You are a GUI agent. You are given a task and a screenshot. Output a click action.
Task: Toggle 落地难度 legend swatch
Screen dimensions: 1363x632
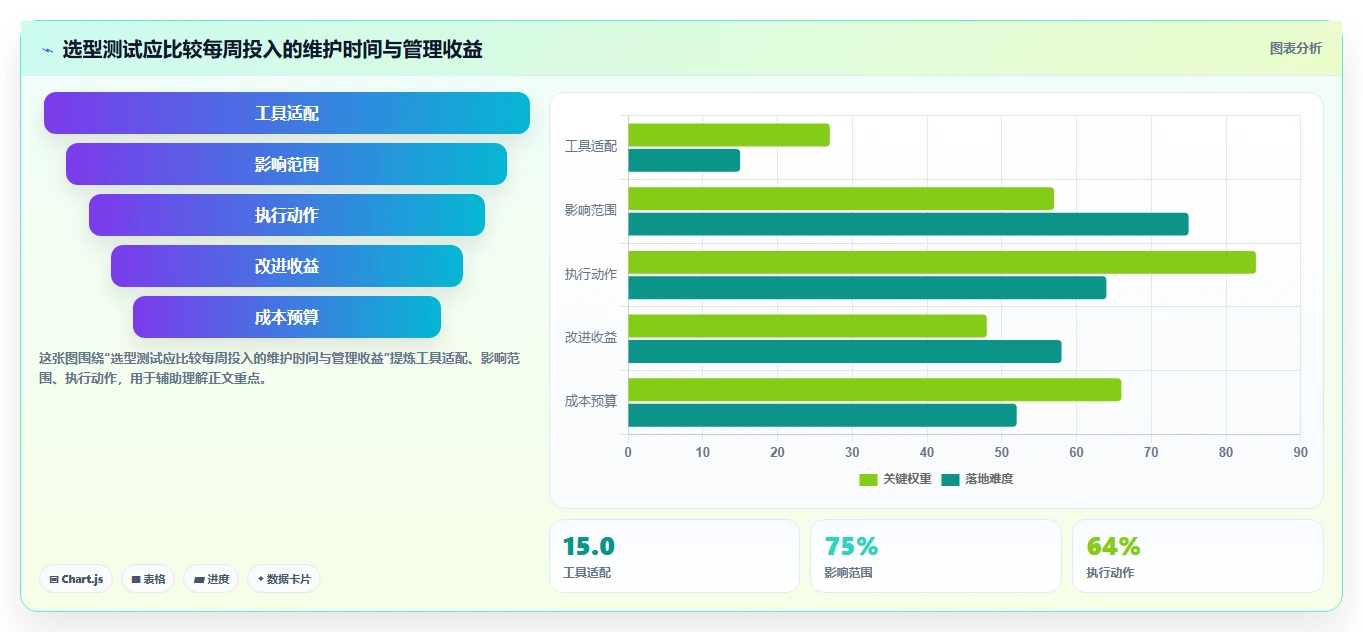click(x=950, y=480)
